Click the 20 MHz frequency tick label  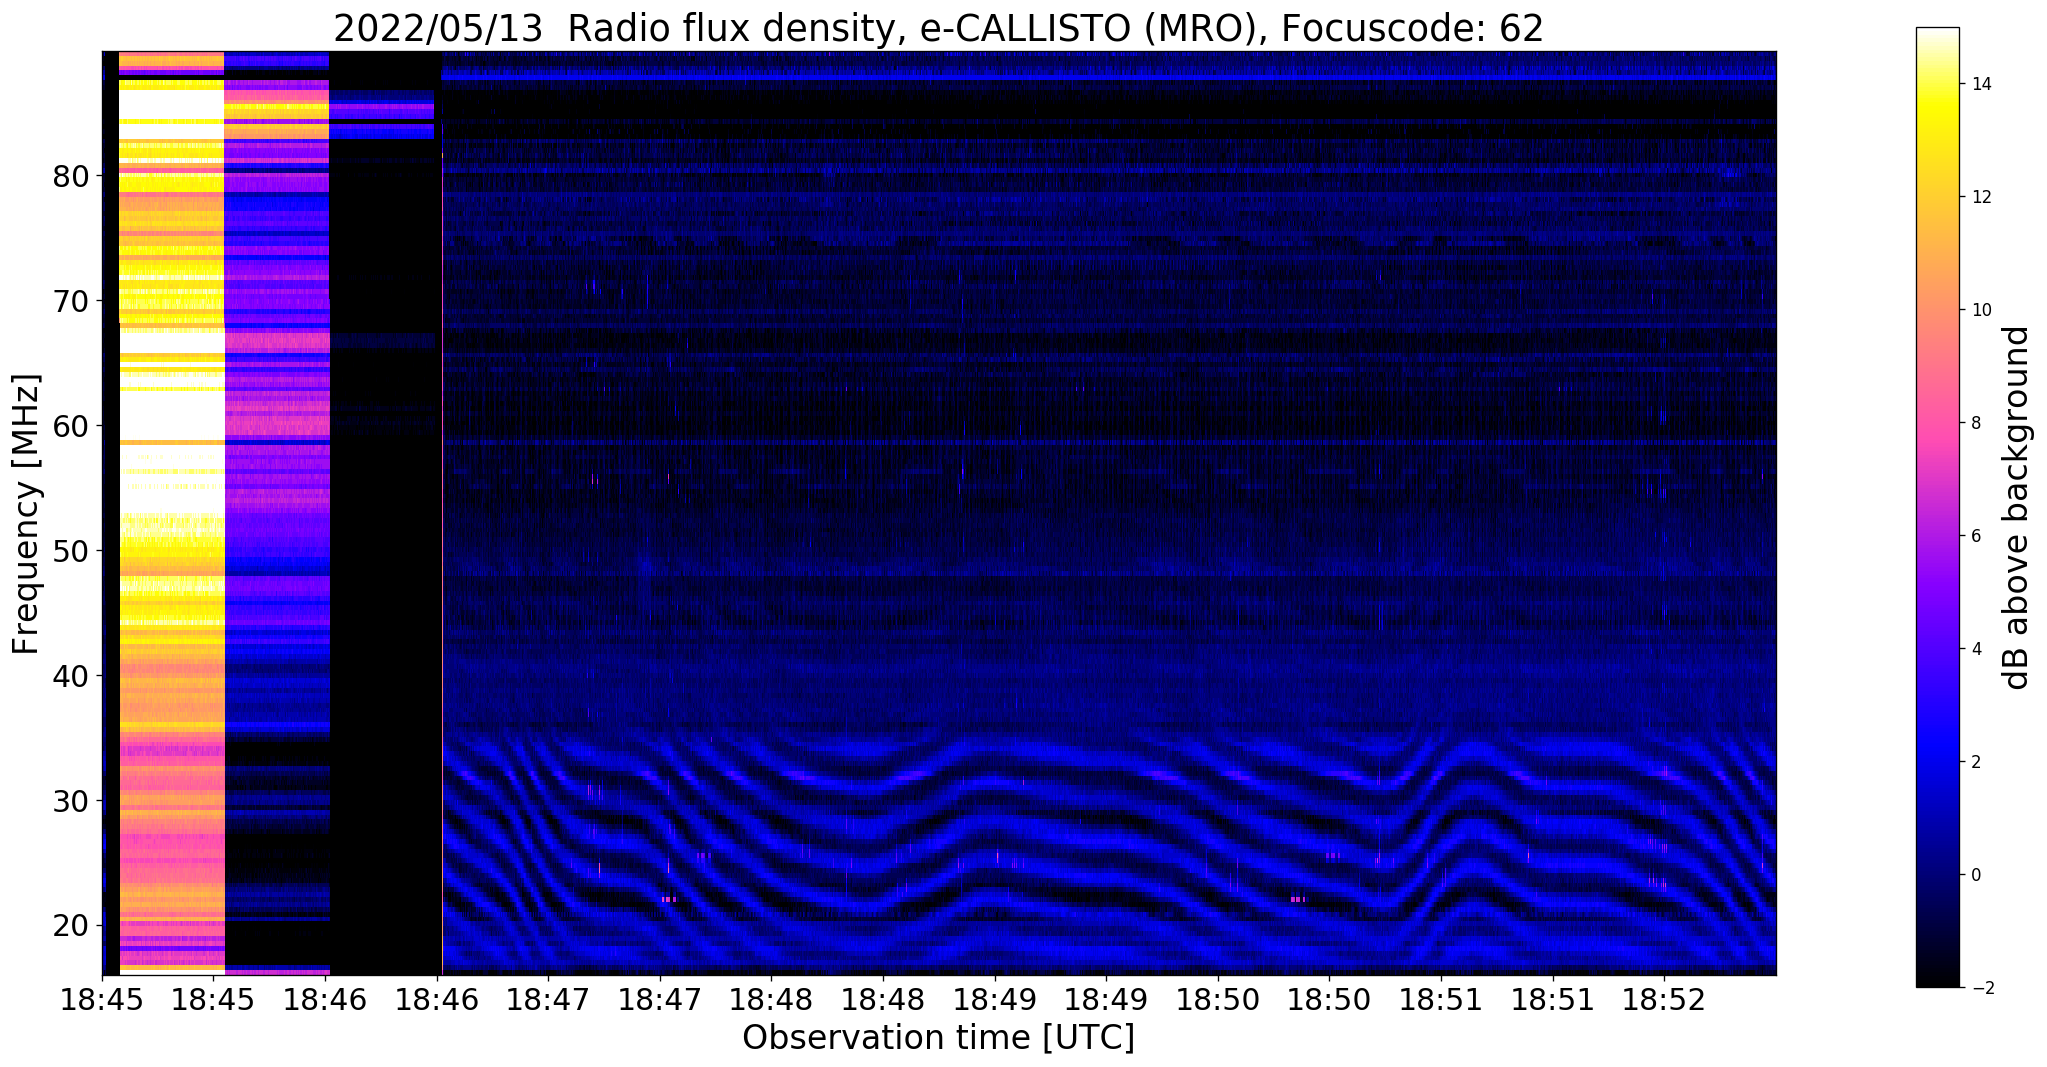click(72, 926)
